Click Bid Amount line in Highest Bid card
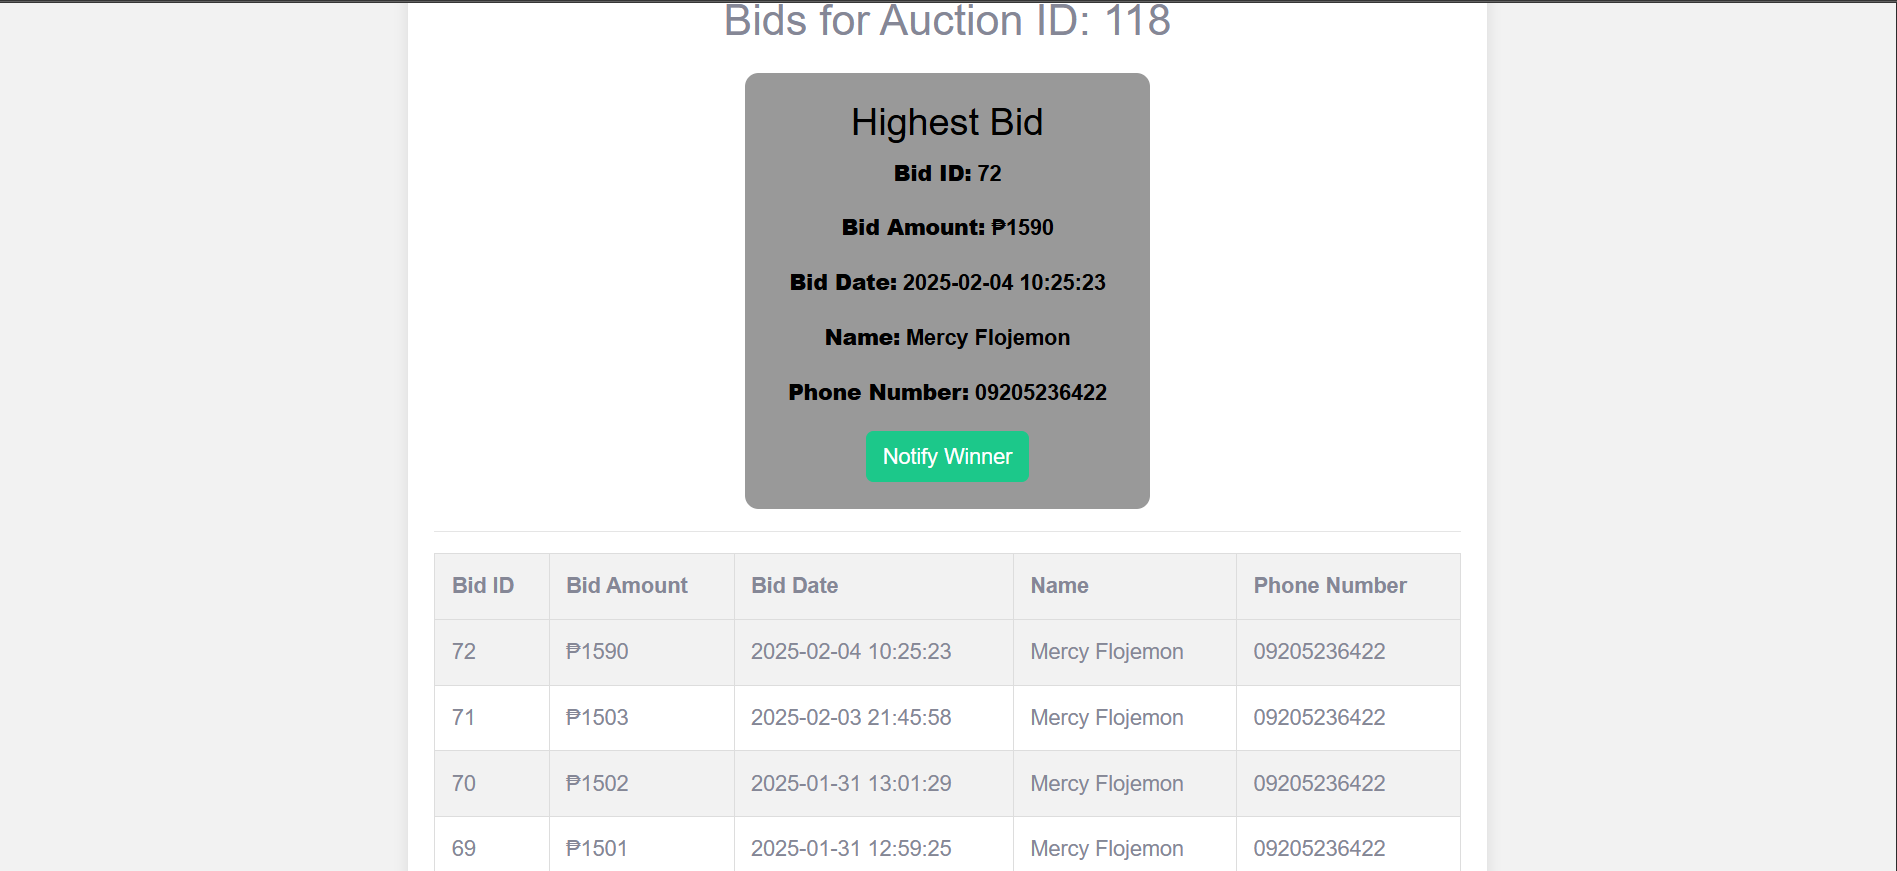This screenshot has height=871, width=1897. (947, 228)
